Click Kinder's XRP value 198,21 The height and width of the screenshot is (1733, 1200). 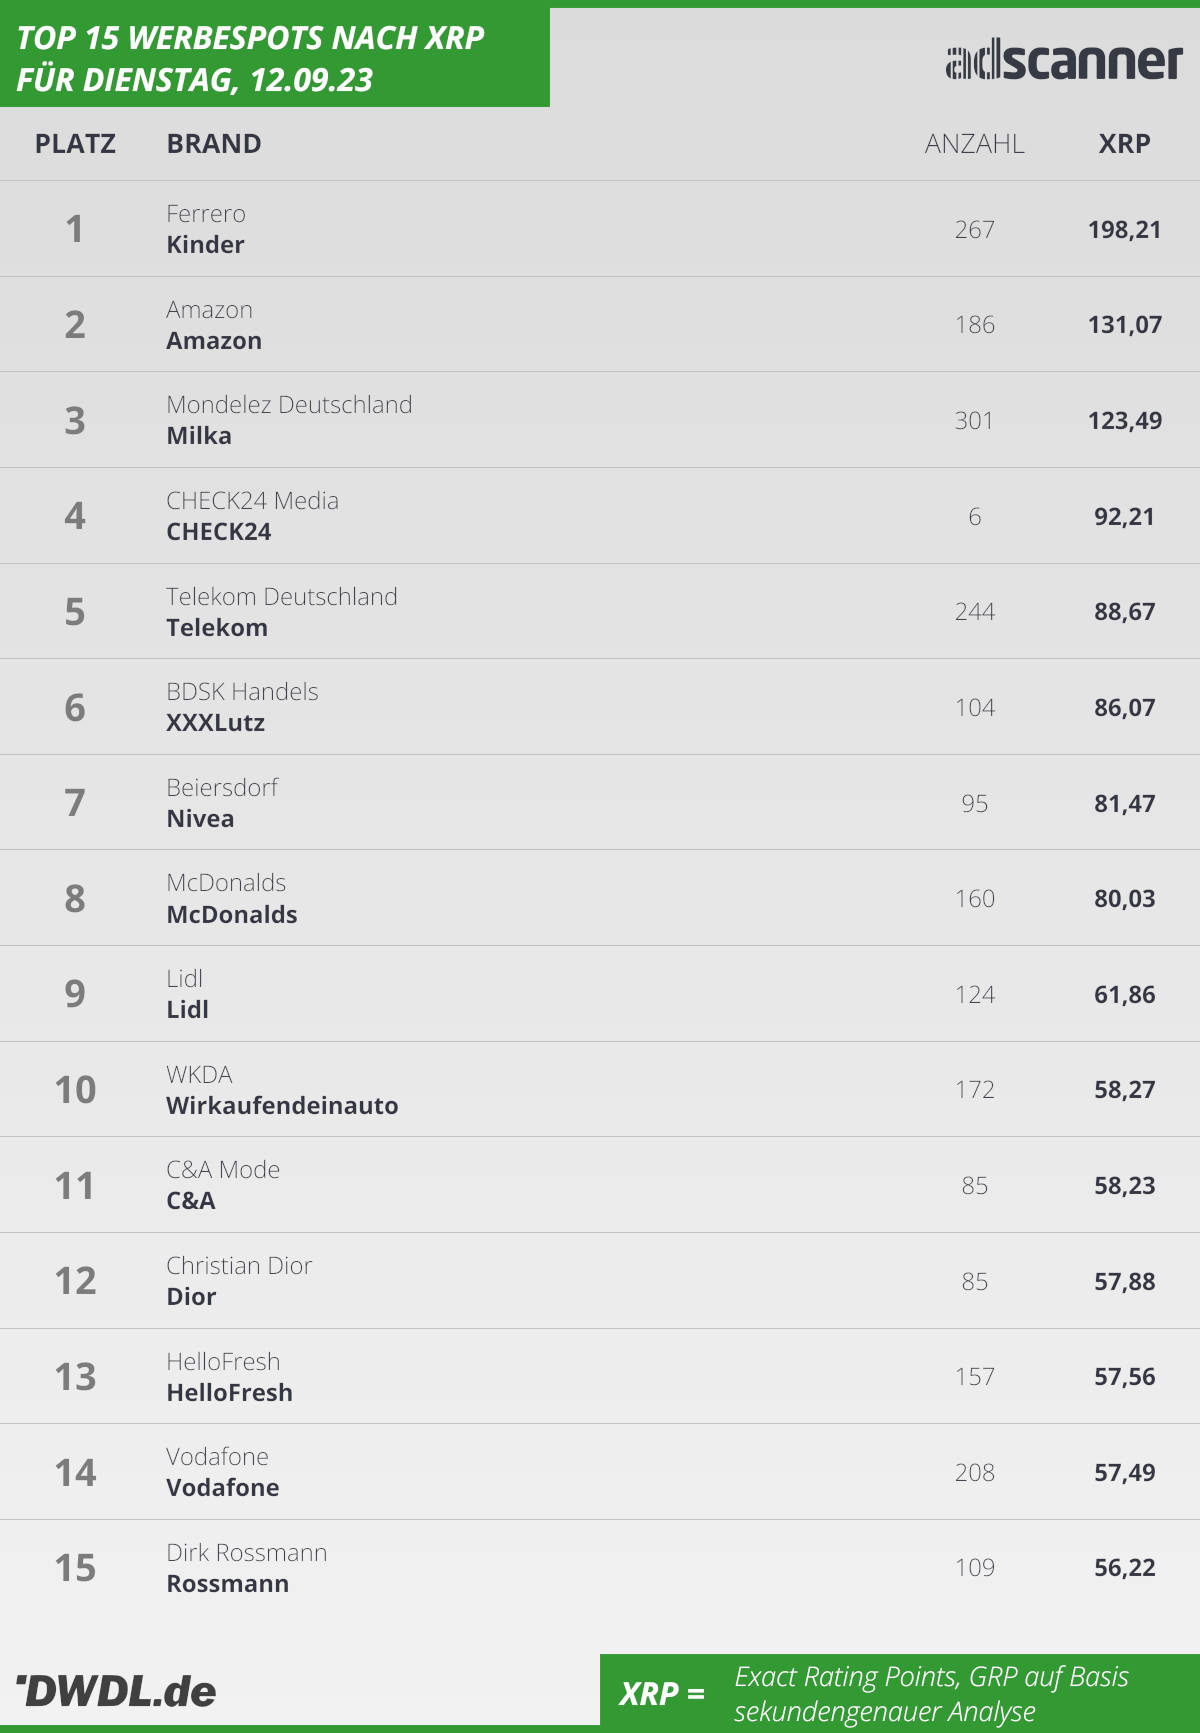(1125, 230)
